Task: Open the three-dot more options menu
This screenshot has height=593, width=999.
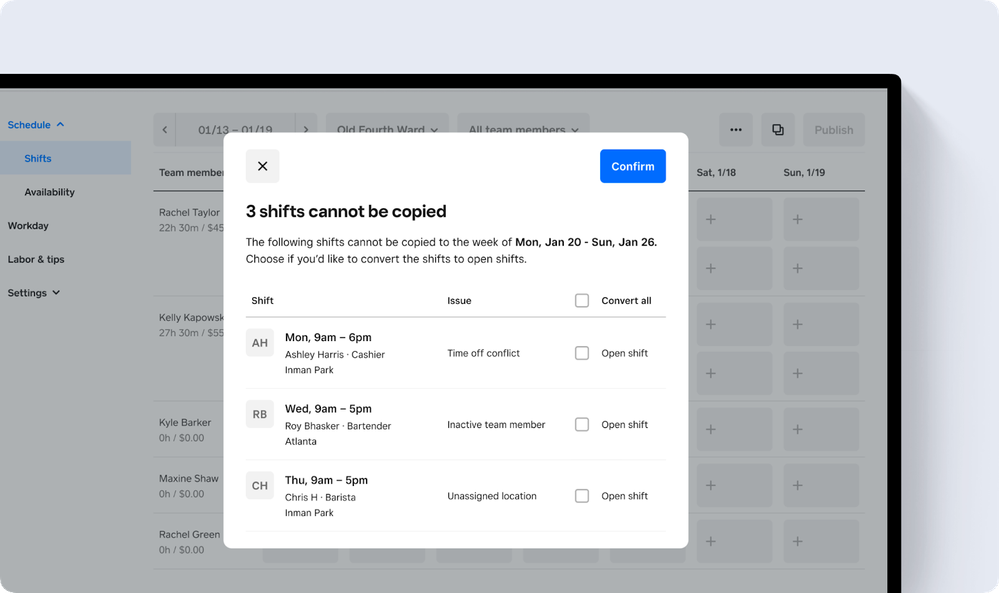Action: coord(736,130)
